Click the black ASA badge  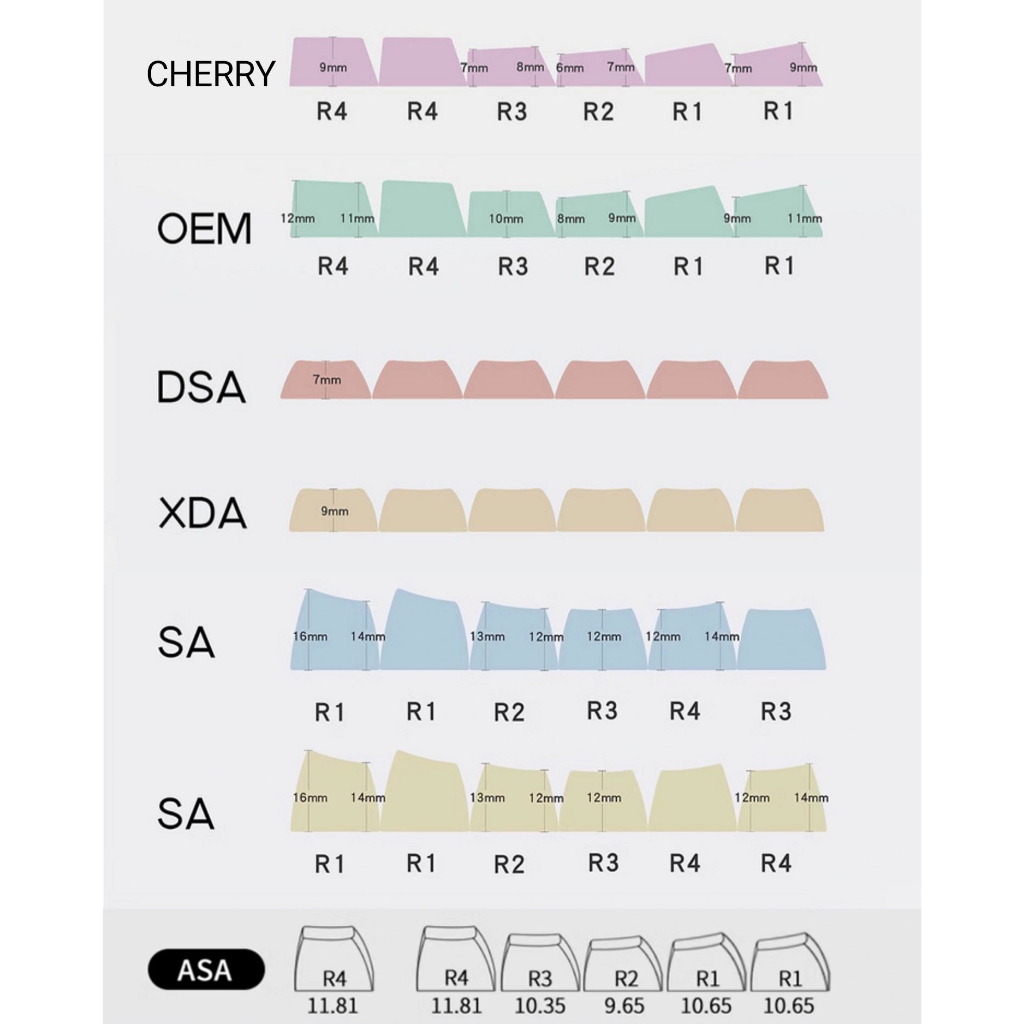point(206,969)
